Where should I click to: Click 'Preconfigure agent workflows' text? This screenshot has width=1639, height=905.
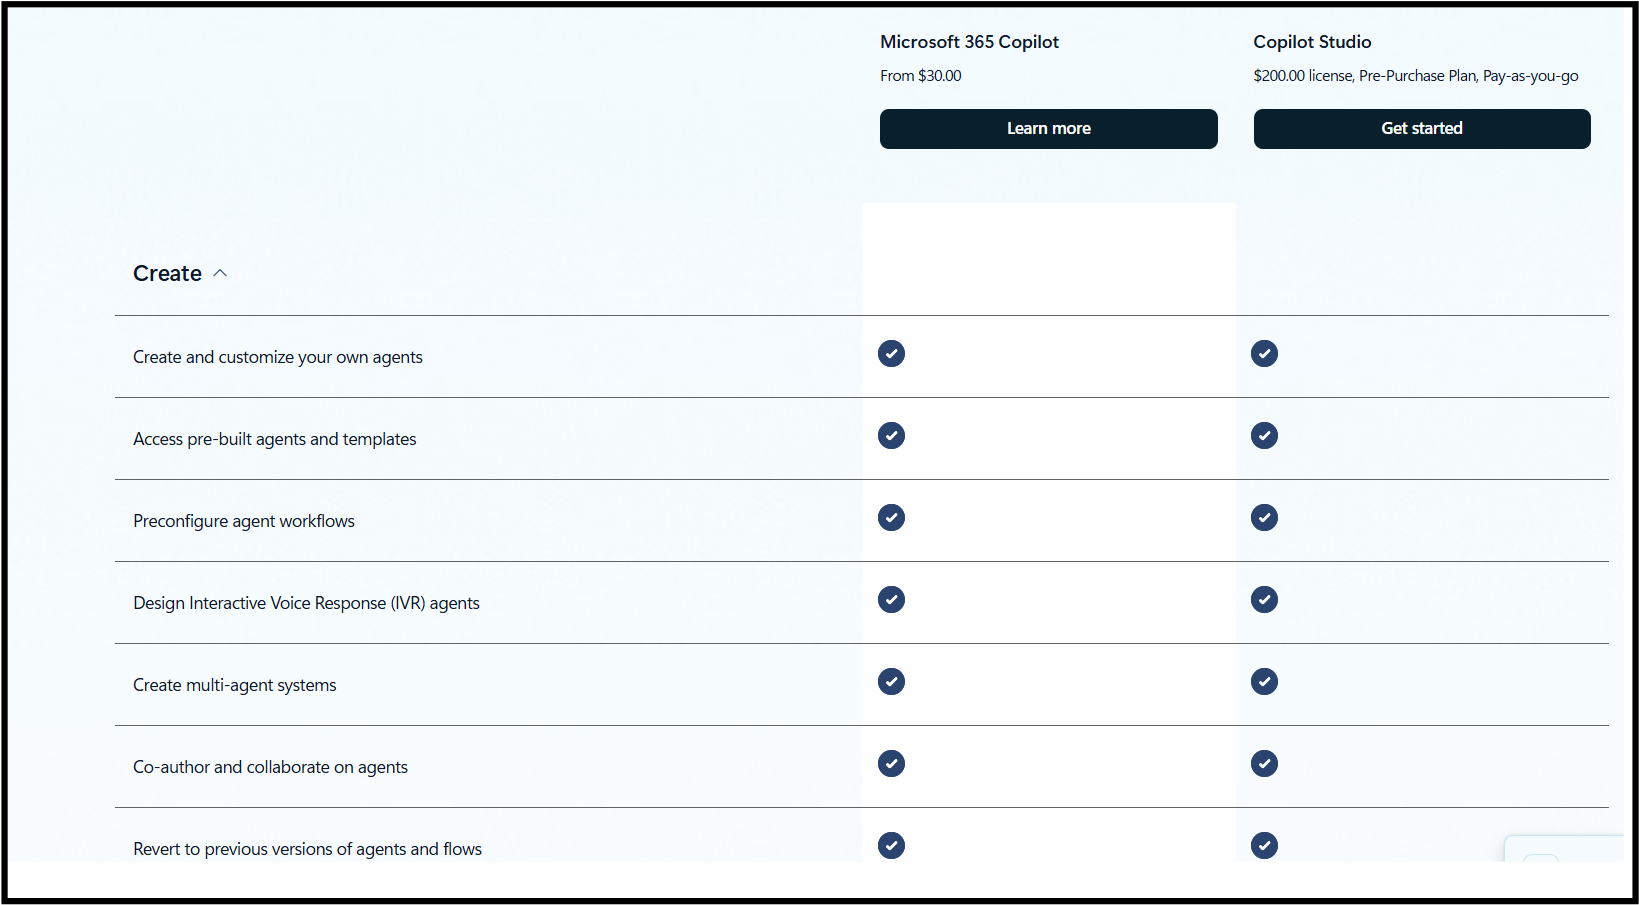[244, 522]
